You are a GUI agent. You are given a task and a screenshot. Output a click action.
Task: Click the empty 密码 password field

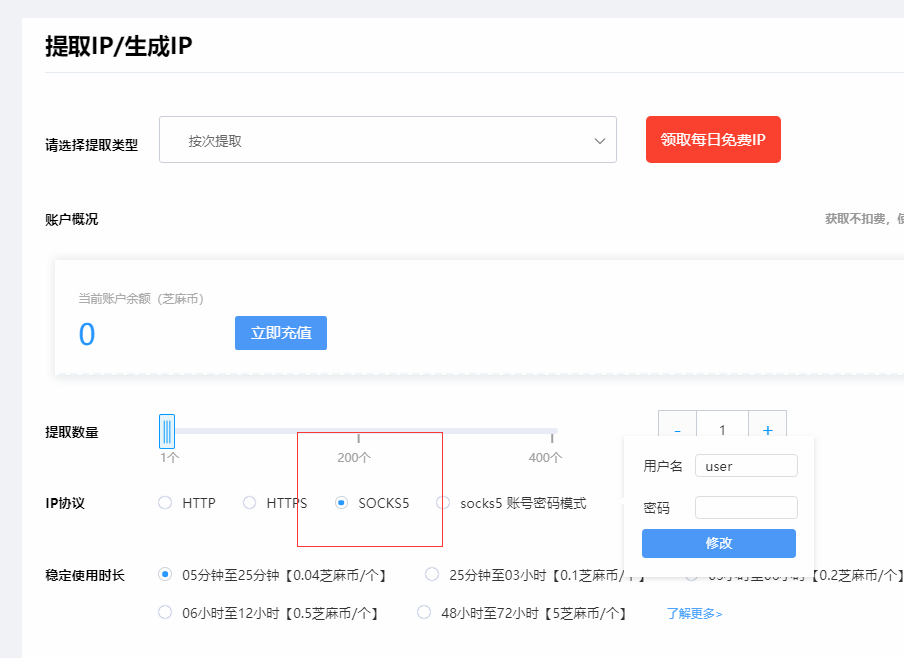coord(746,507)
